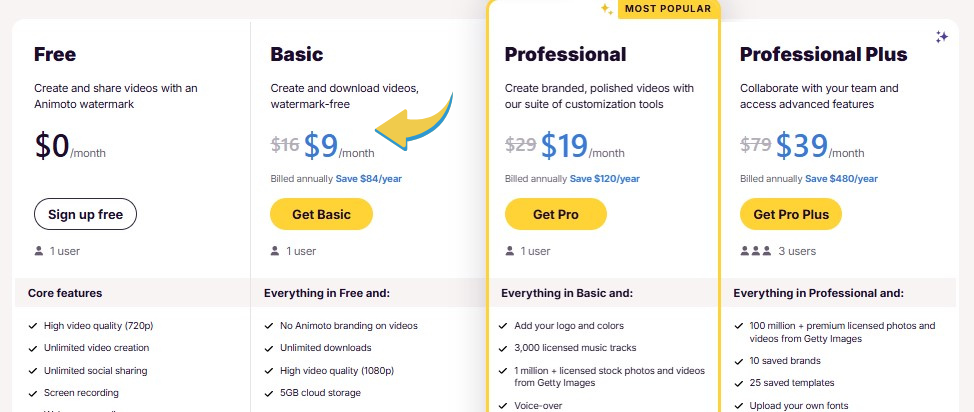Screen dimensions: 974x412
Task: Click the checkmark beside Screen recording
Action: [x=33, y=393]
